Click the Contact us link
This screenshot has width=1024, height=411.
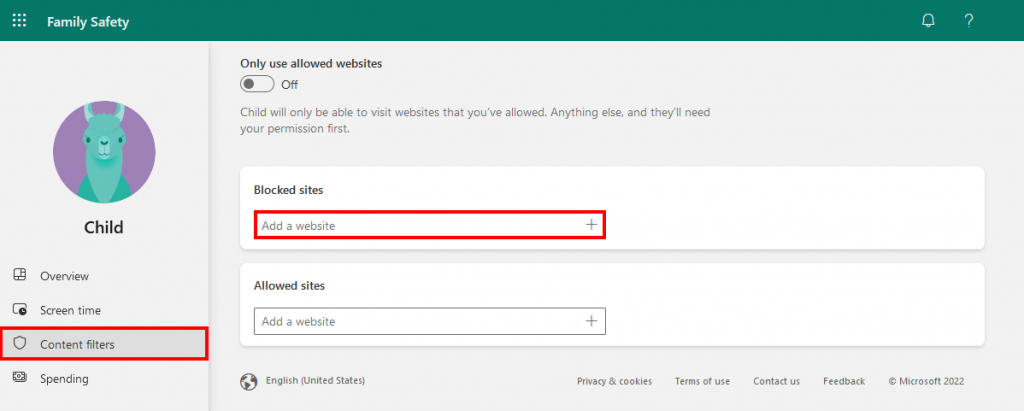tap(776, 381)
